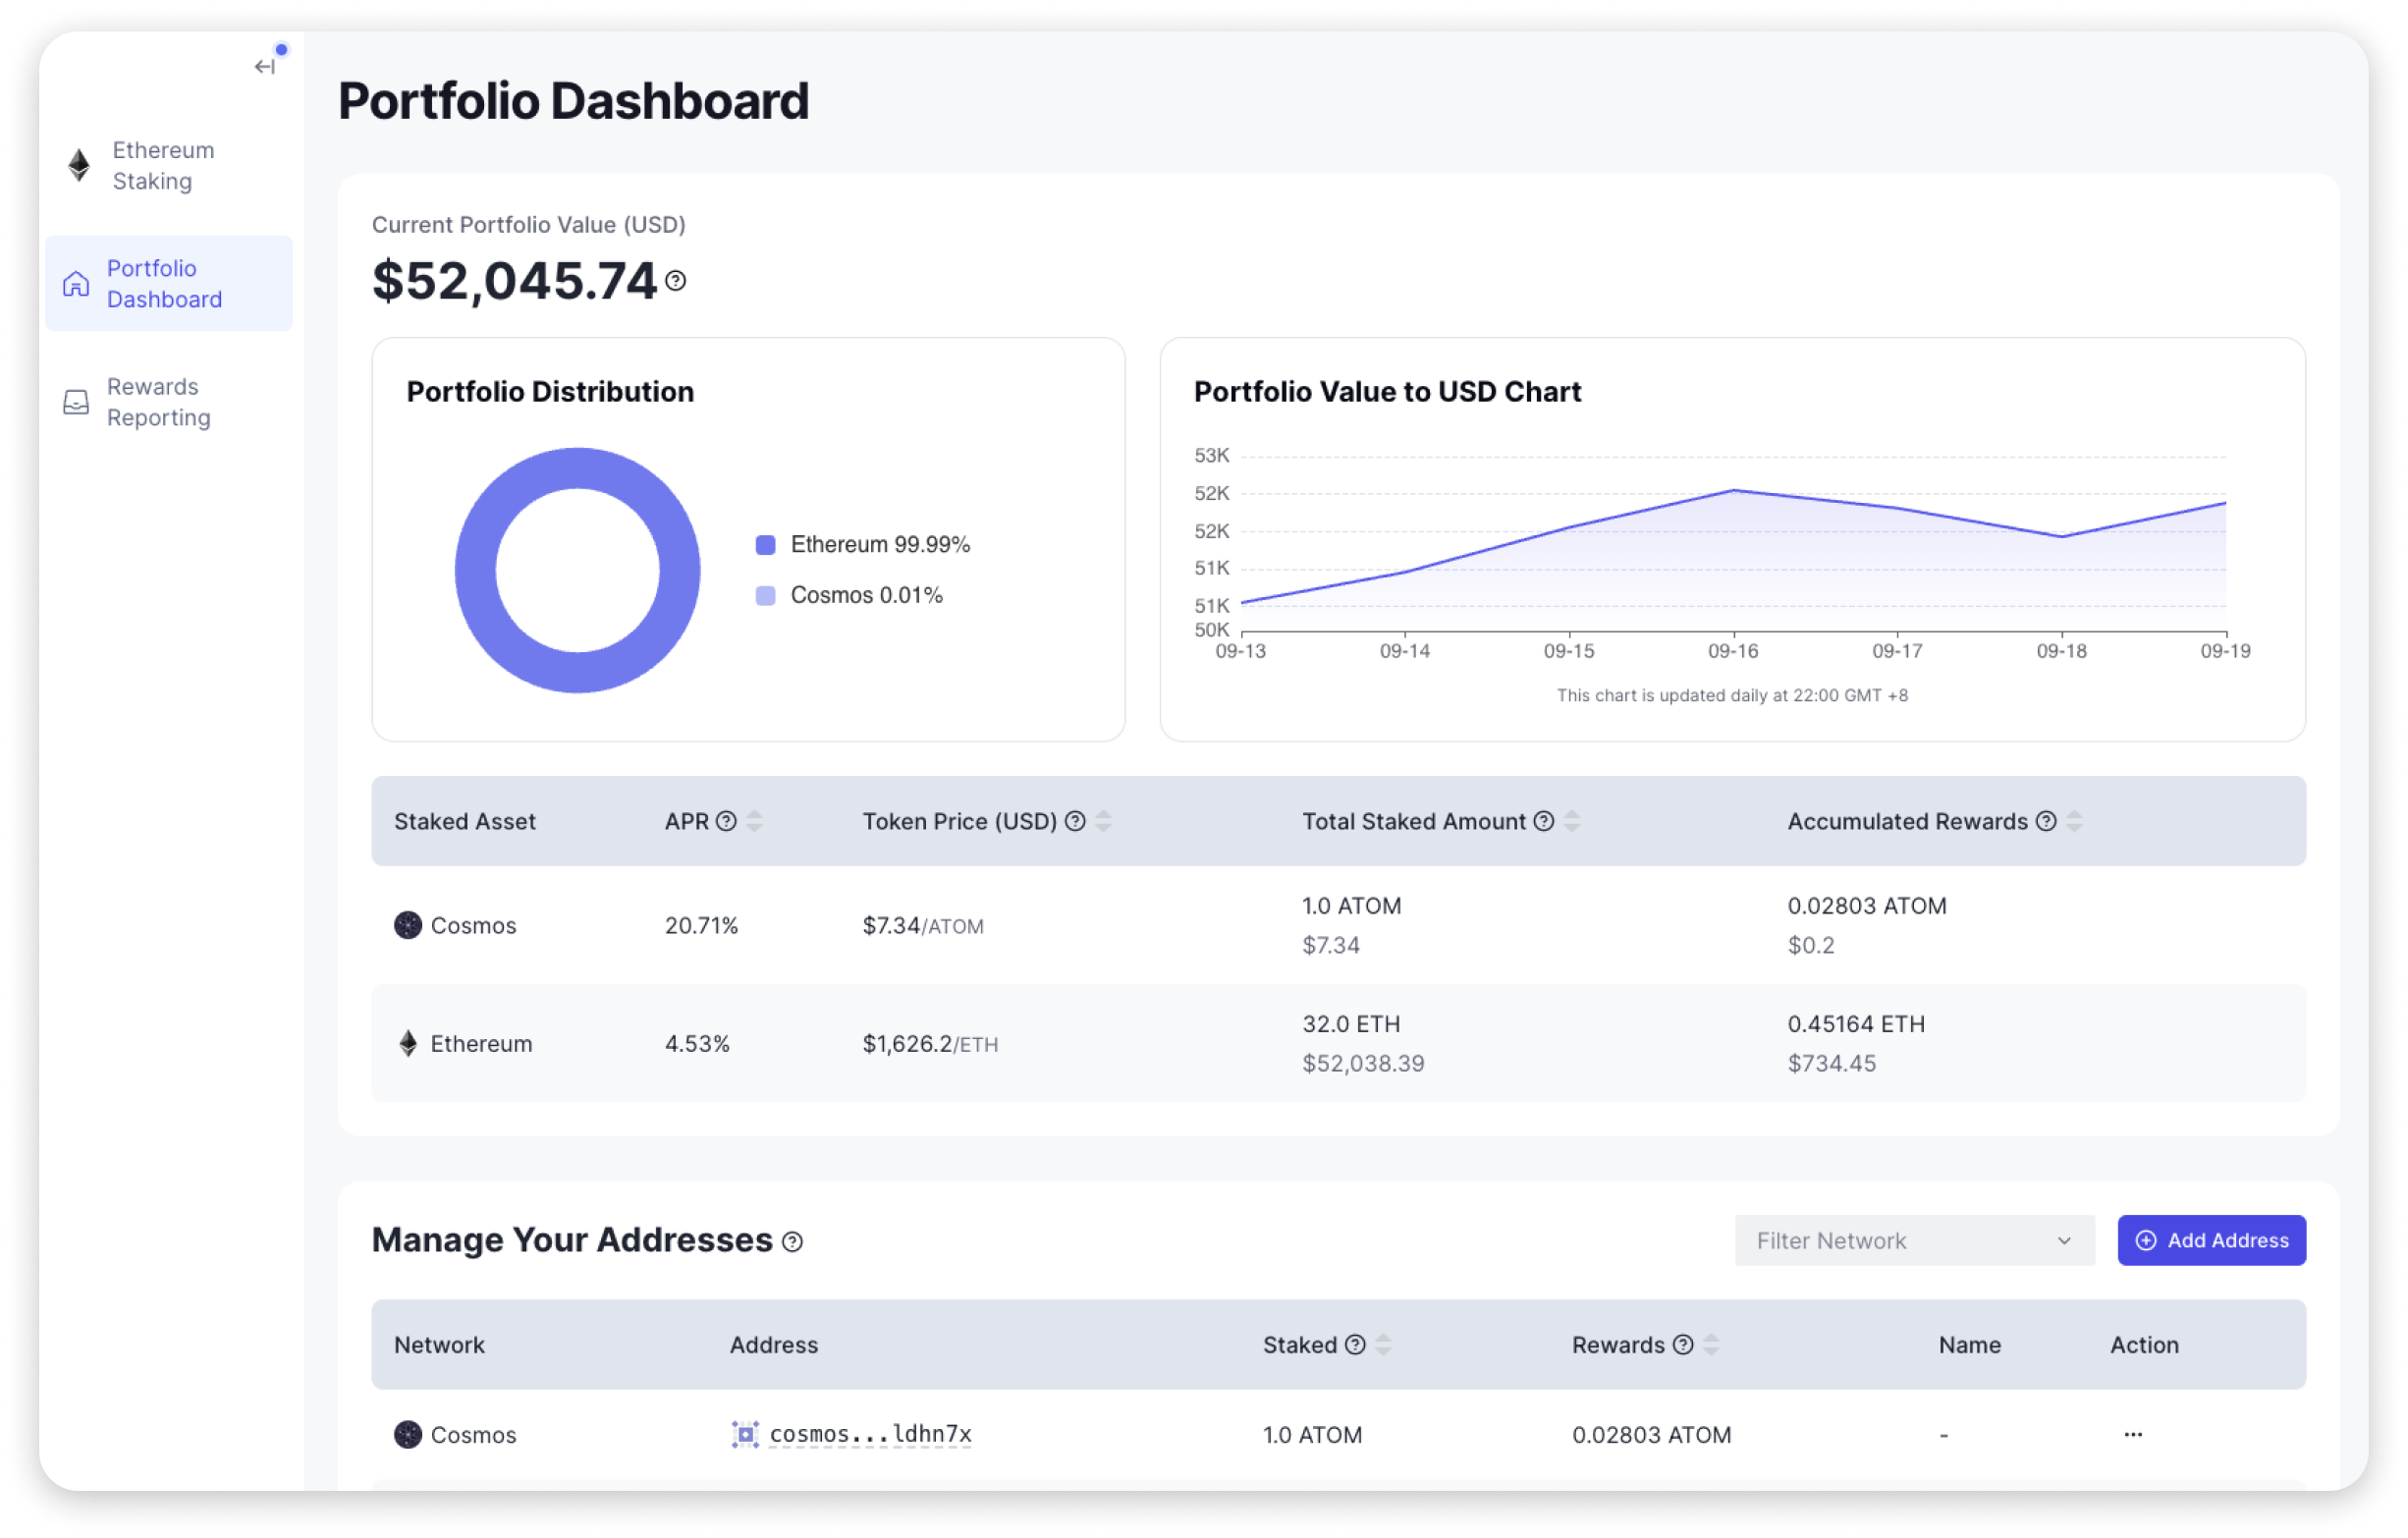The width and height of the screenshot is (2408, 1538).
Task: Click the Token Price help icon
Action: [1075, 822]
